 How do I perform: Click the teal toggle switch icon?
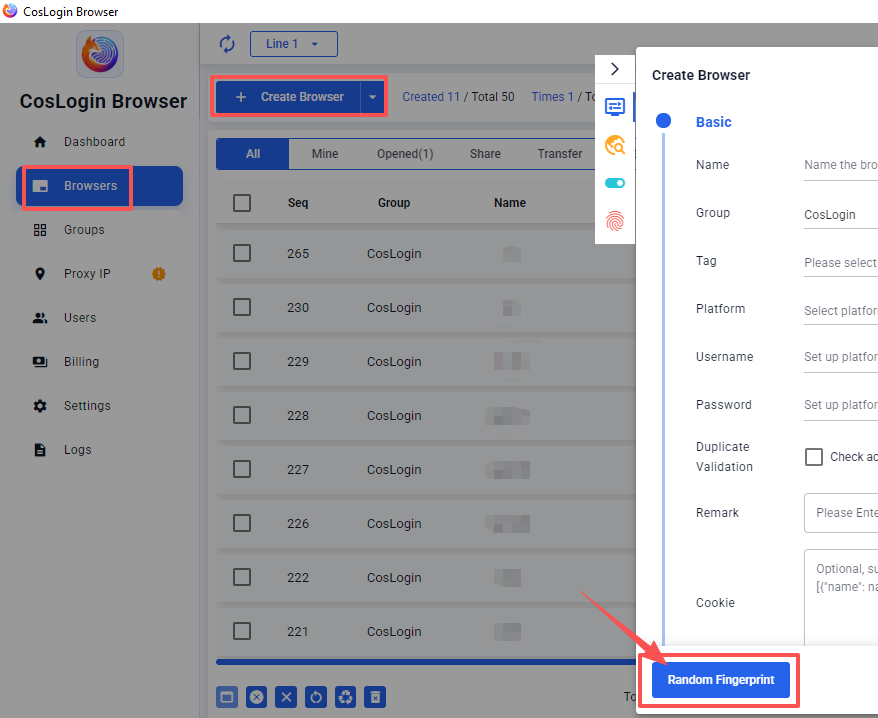point(615,183)
